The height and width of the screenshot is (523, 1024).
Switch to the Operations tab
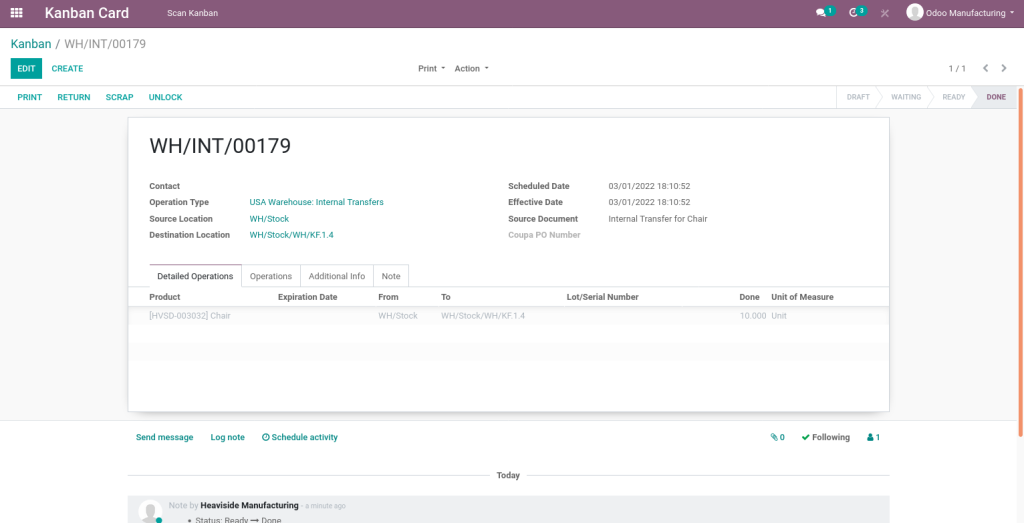point(271,276)
